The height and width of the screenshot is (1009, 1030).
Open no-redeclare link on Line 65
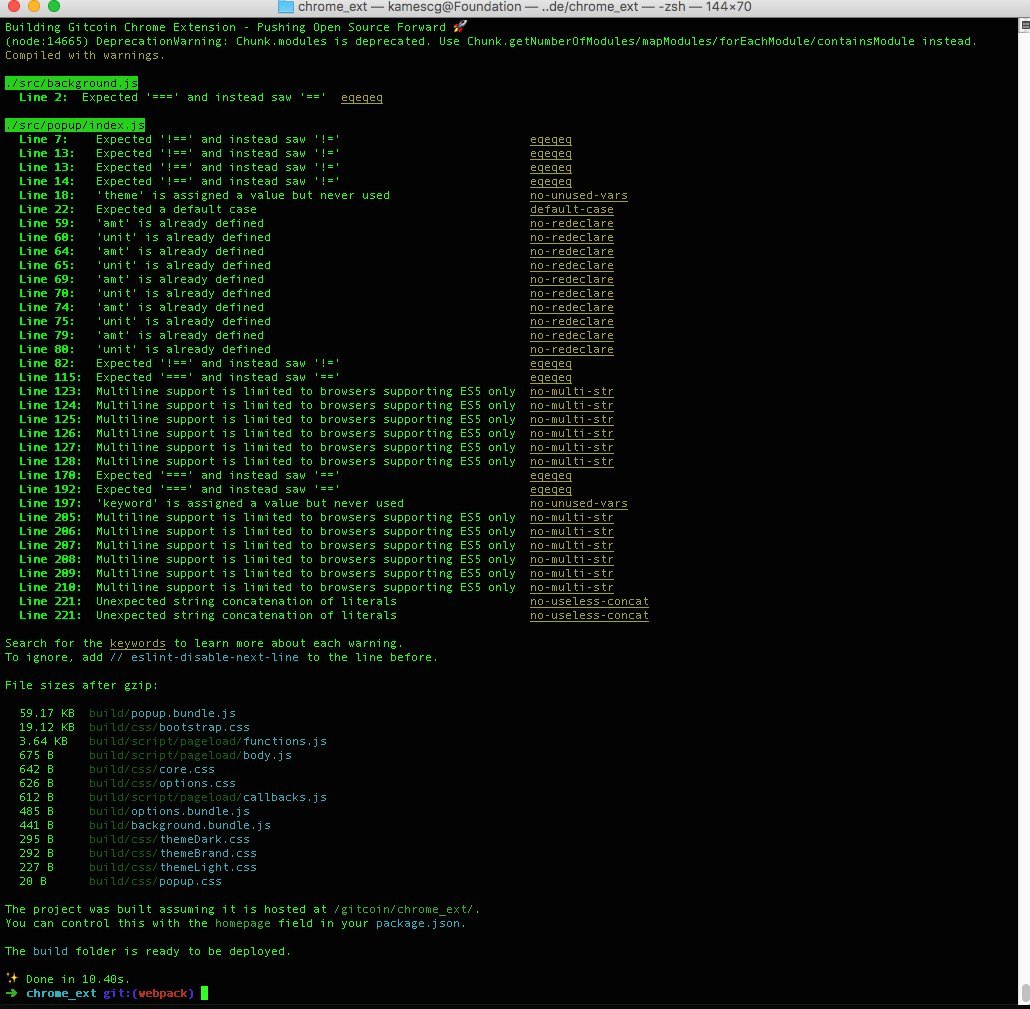coord(571,265)
